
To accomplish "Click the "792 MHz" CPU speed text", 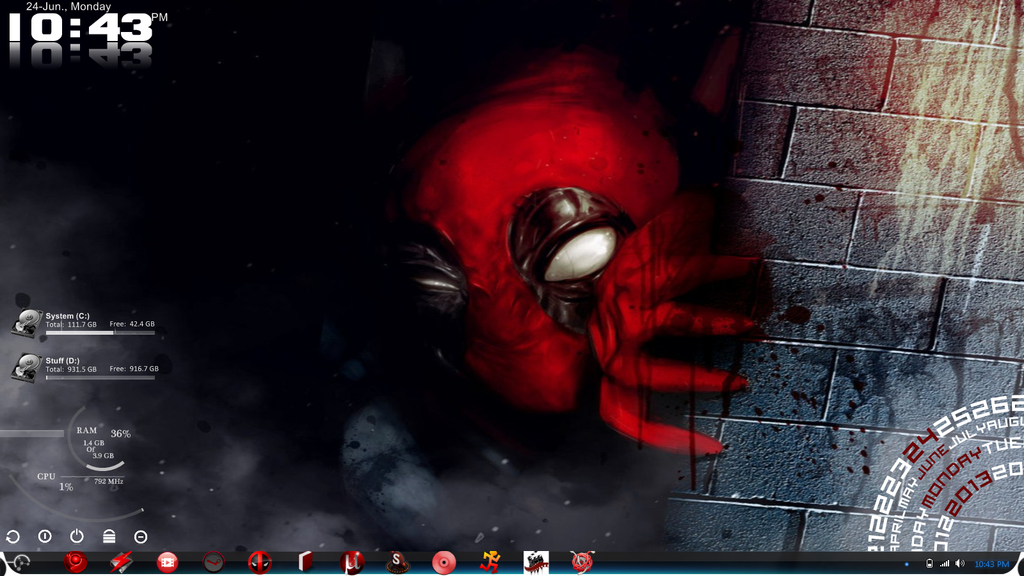I will (108, 481).
